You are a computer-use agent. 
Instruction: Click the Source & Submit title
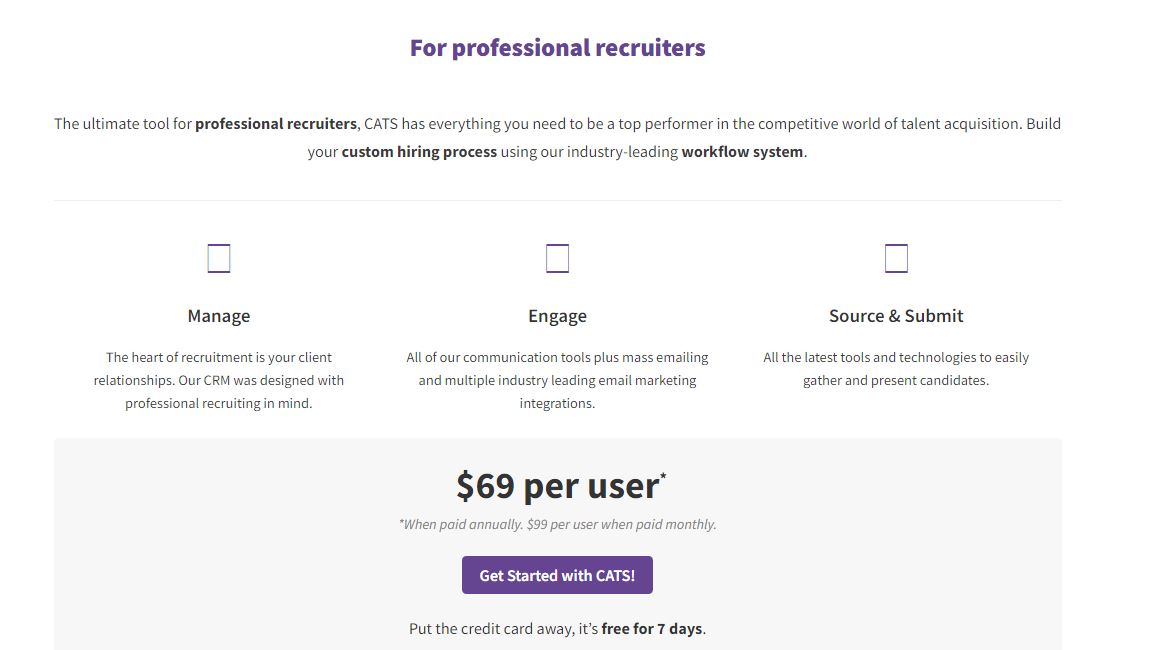[x=896, y=316]
